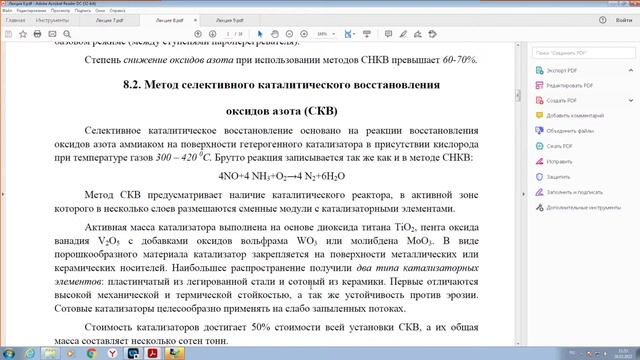640x360 pixels.
Task: Switch to the Главная tab
Action: (x=16, y=20)
